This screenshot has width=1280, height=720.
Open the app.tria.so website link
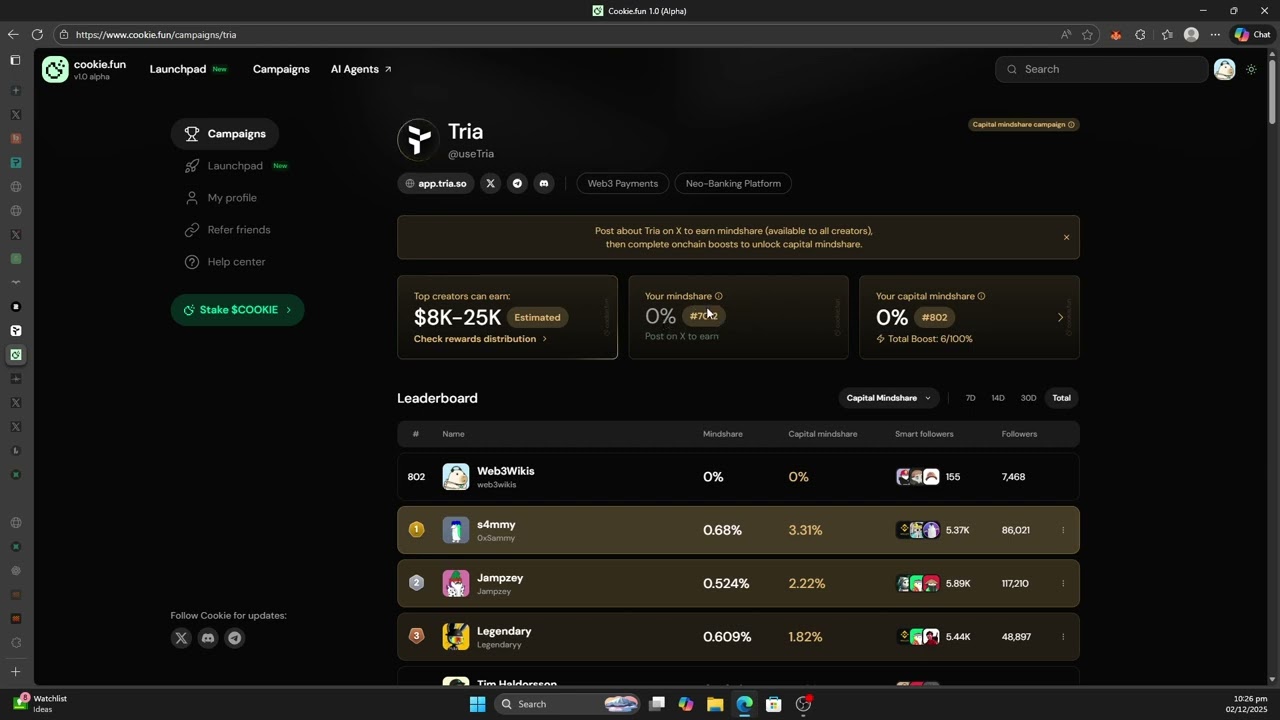point(434,184)
